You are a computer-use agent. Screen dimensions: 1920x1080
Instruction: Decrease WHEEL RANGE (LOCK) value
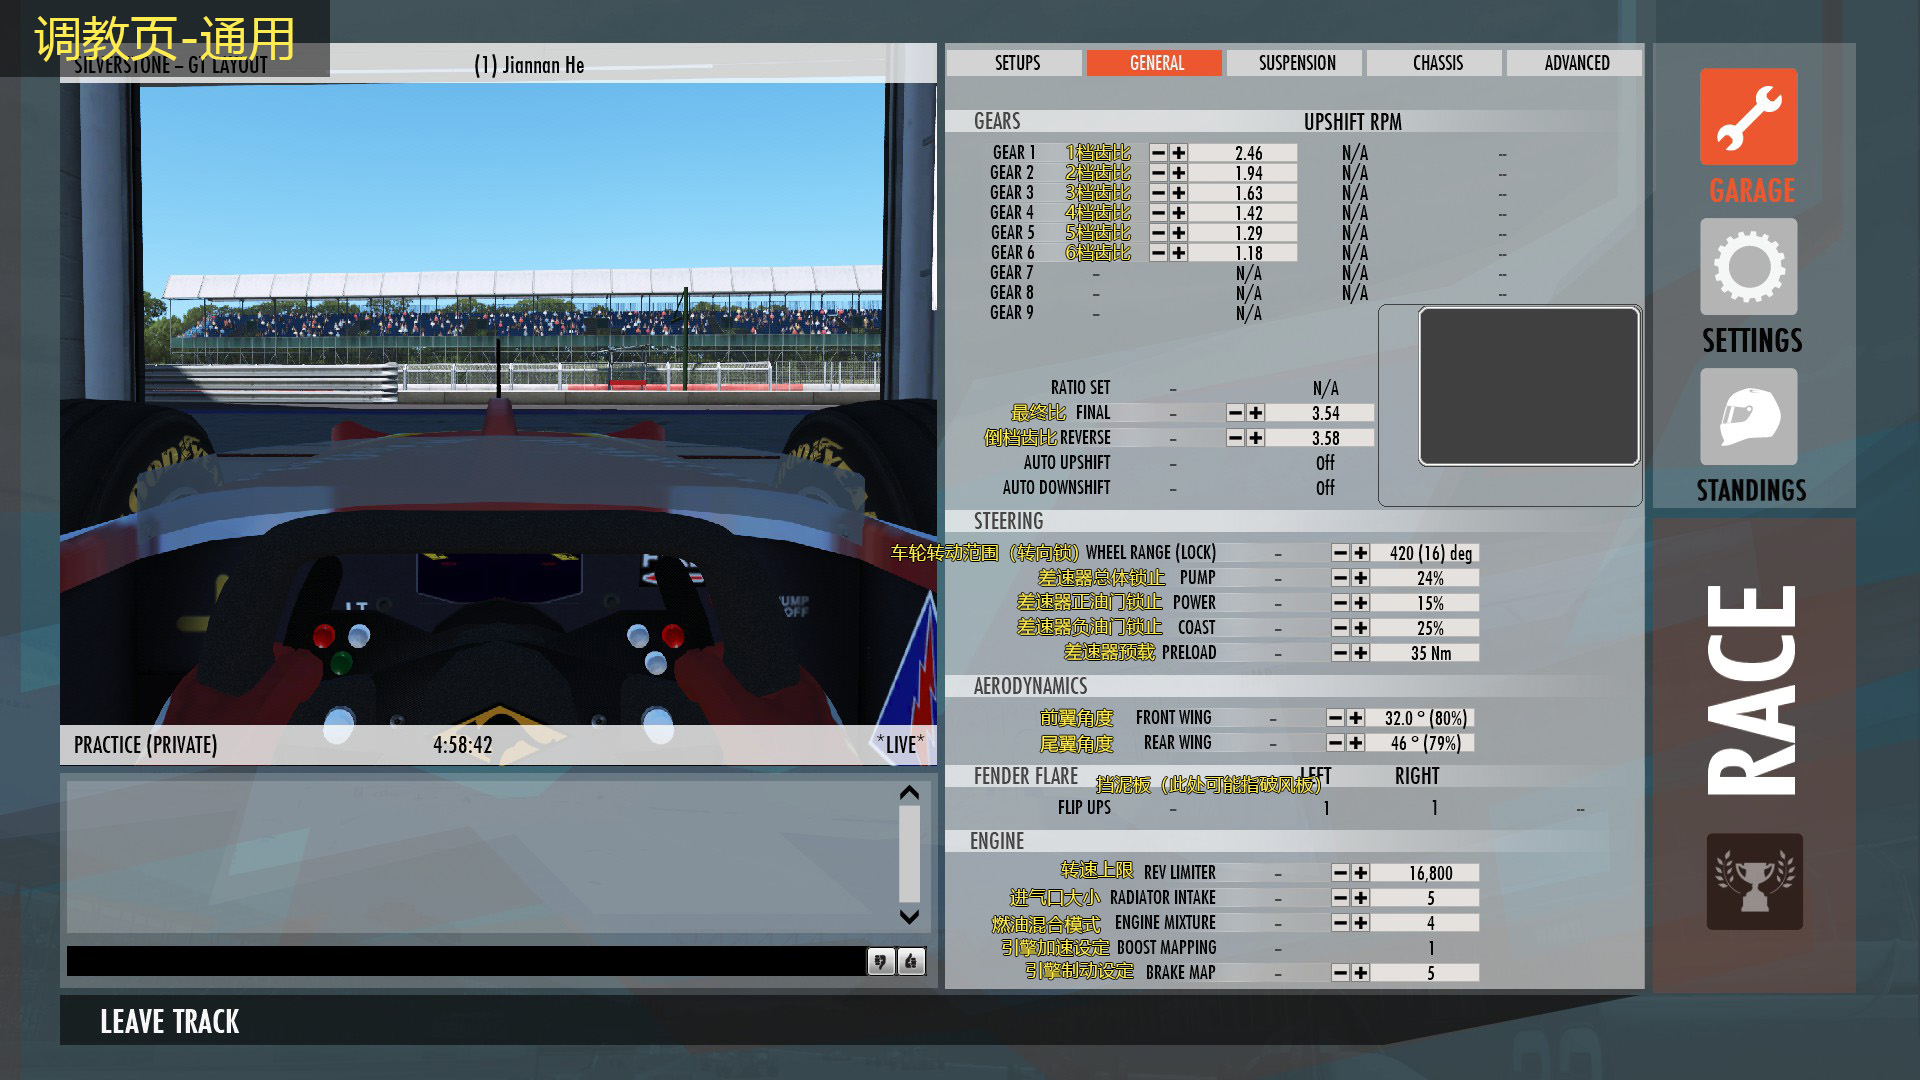(1340, 553)
